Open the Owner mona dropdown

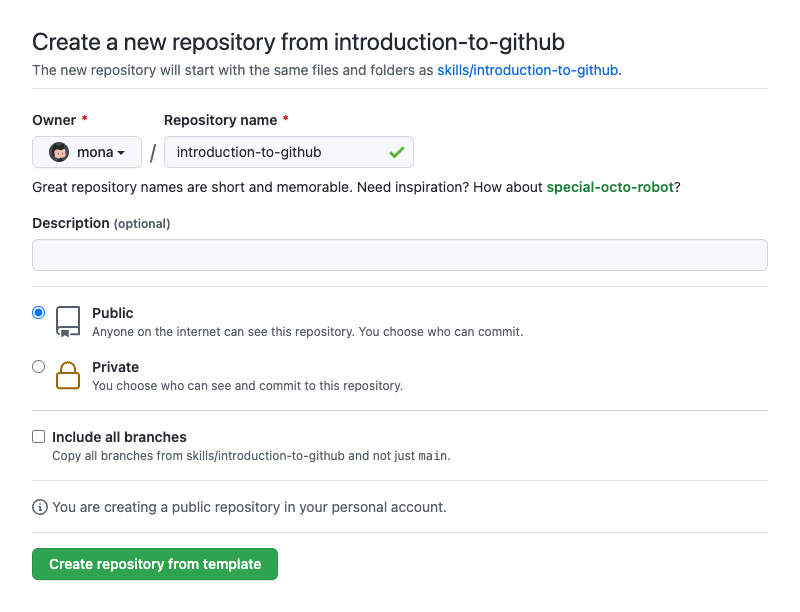87,152
